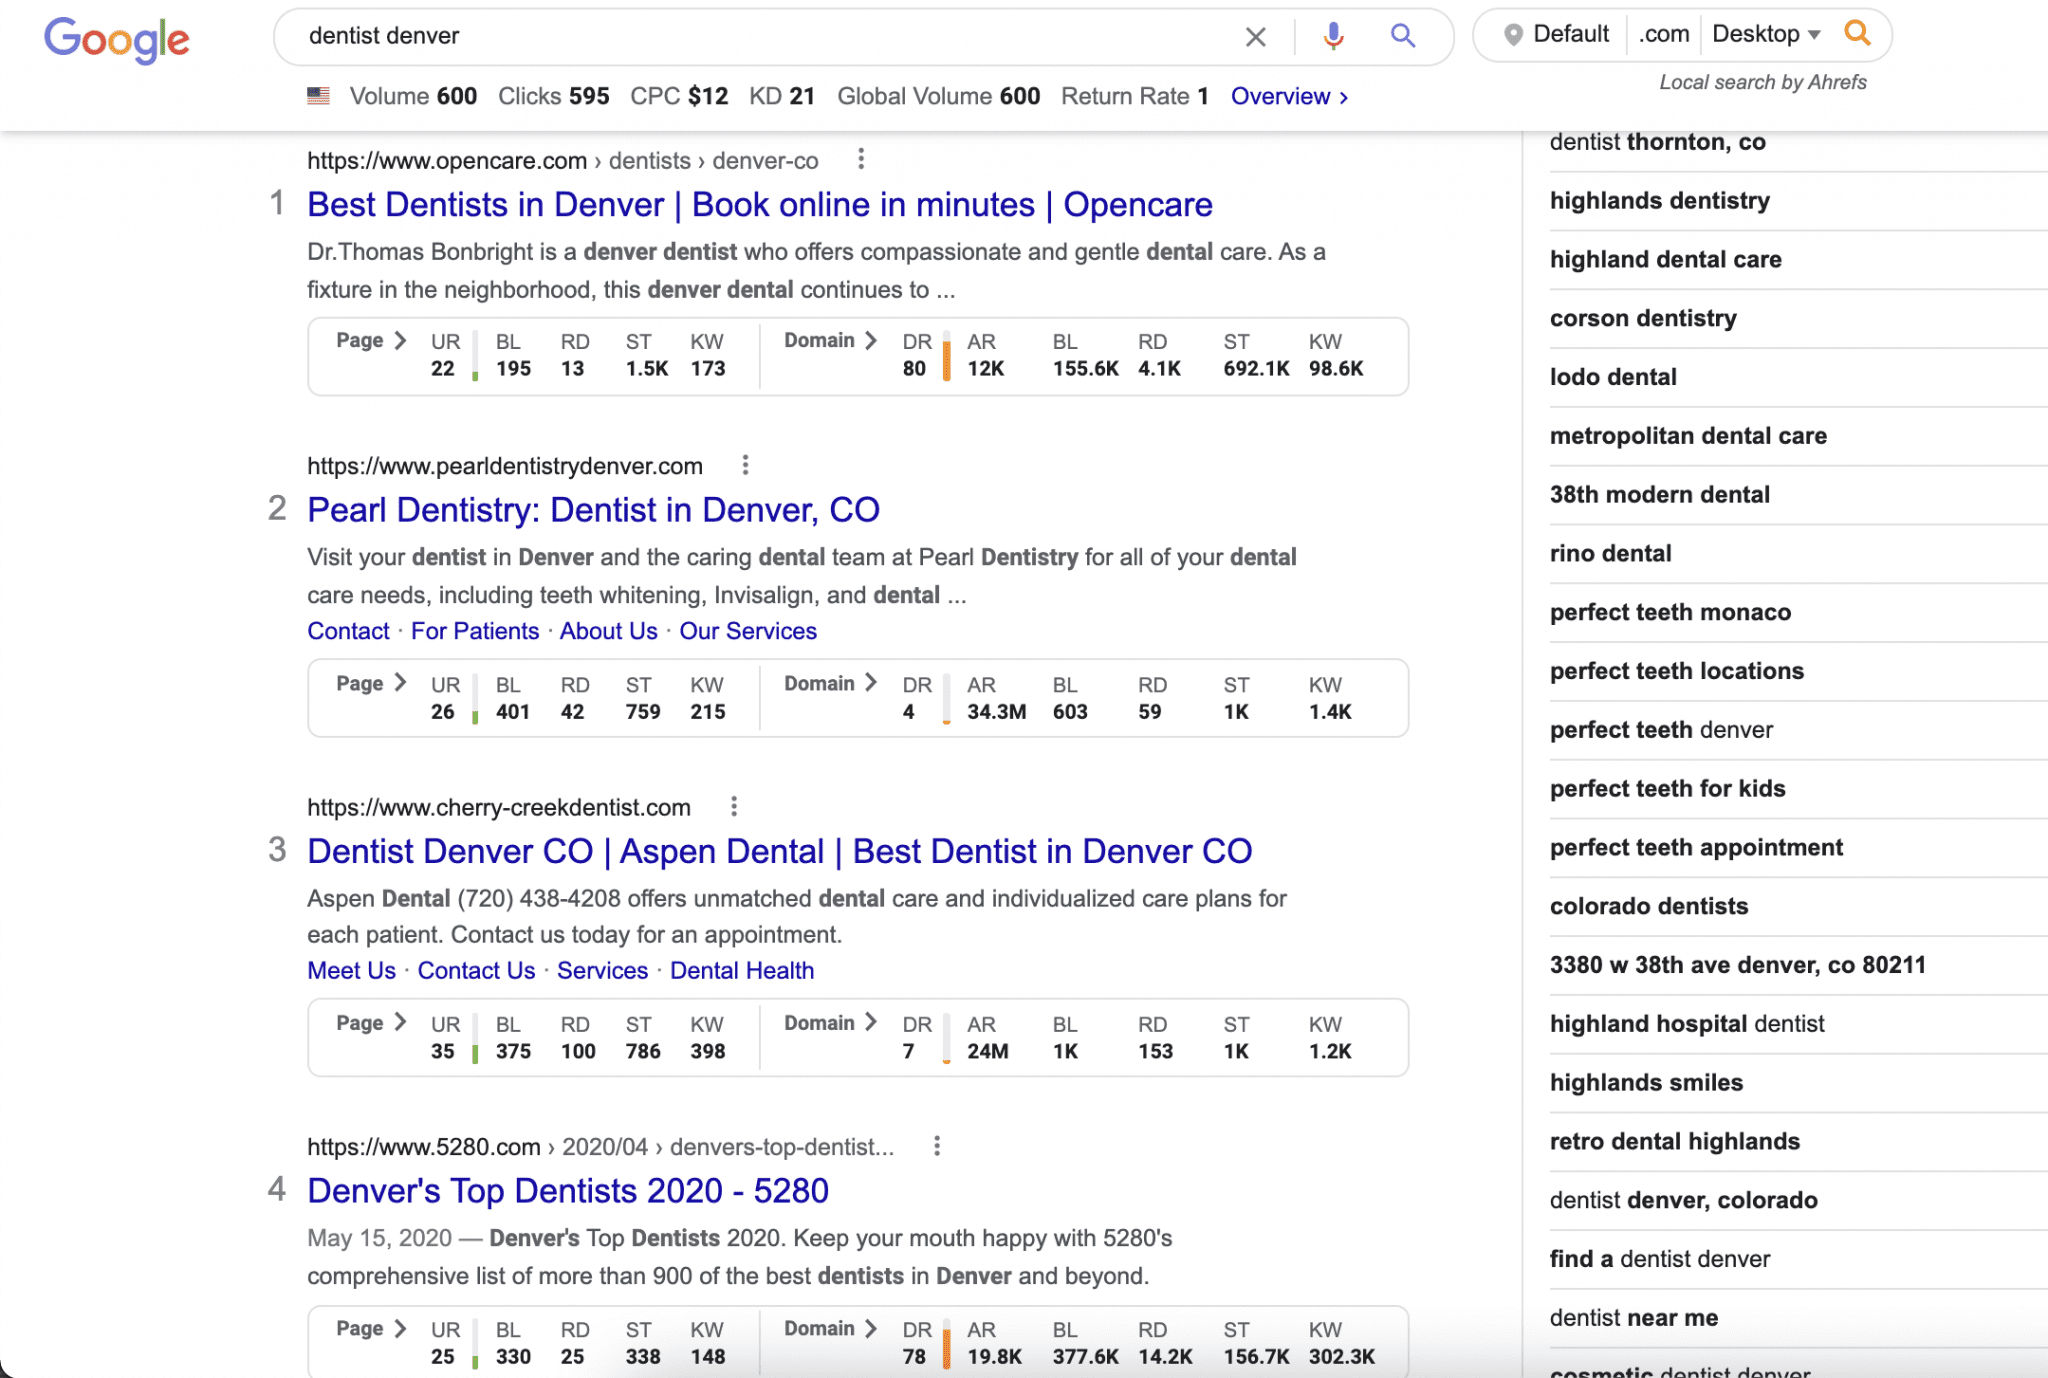Click in the dentist denver search field
This screenshot has width=2048, height=1378.
760,36
